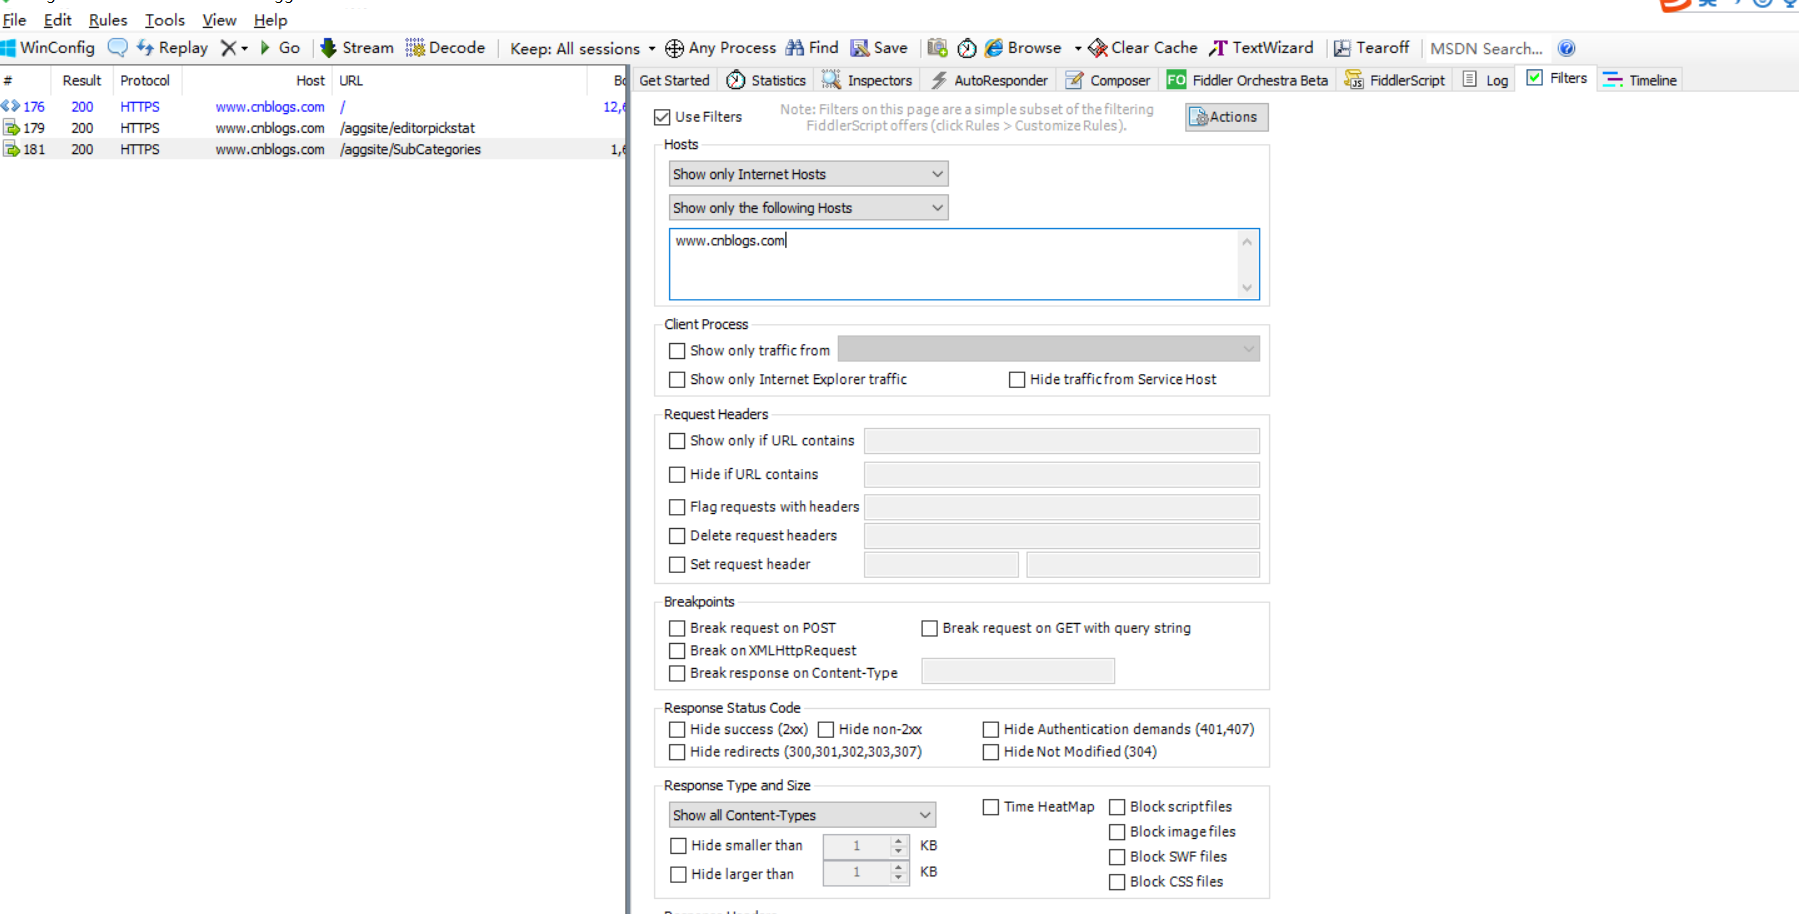Sort sessions by Result column header
1799x914 pixels.
pos(81,81)
